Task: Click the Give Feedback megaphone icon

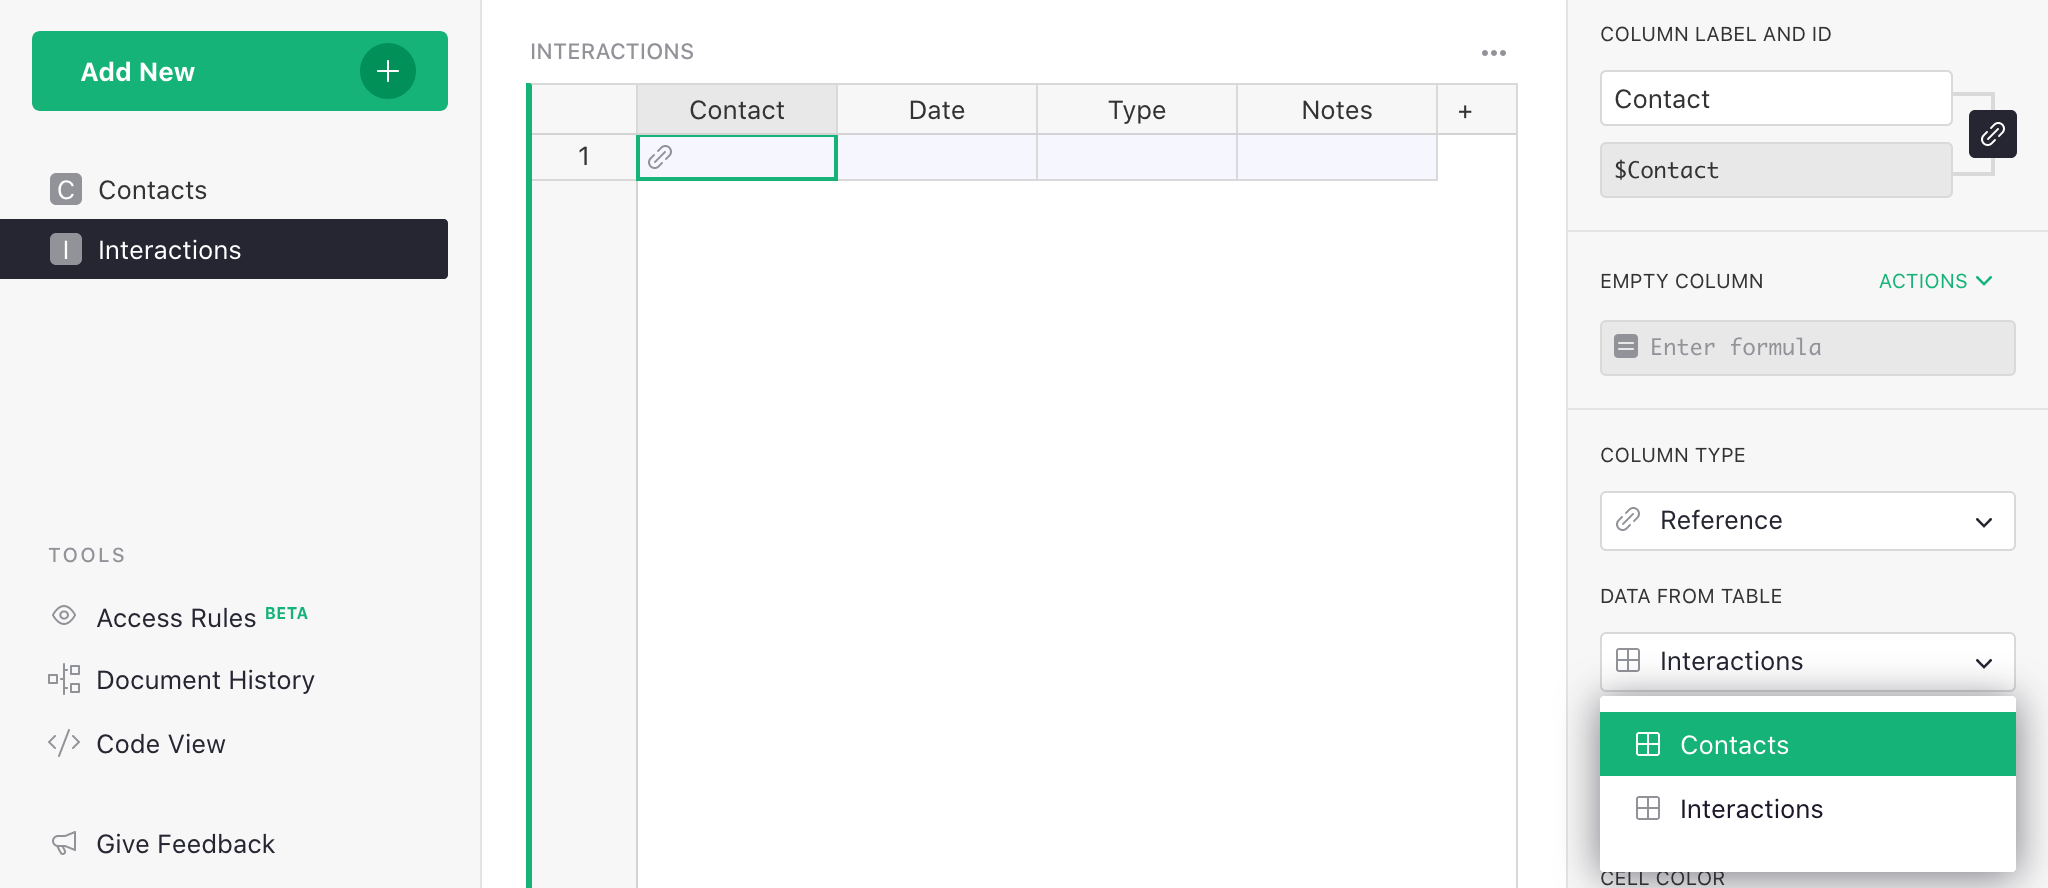Action: click(64, 843)
